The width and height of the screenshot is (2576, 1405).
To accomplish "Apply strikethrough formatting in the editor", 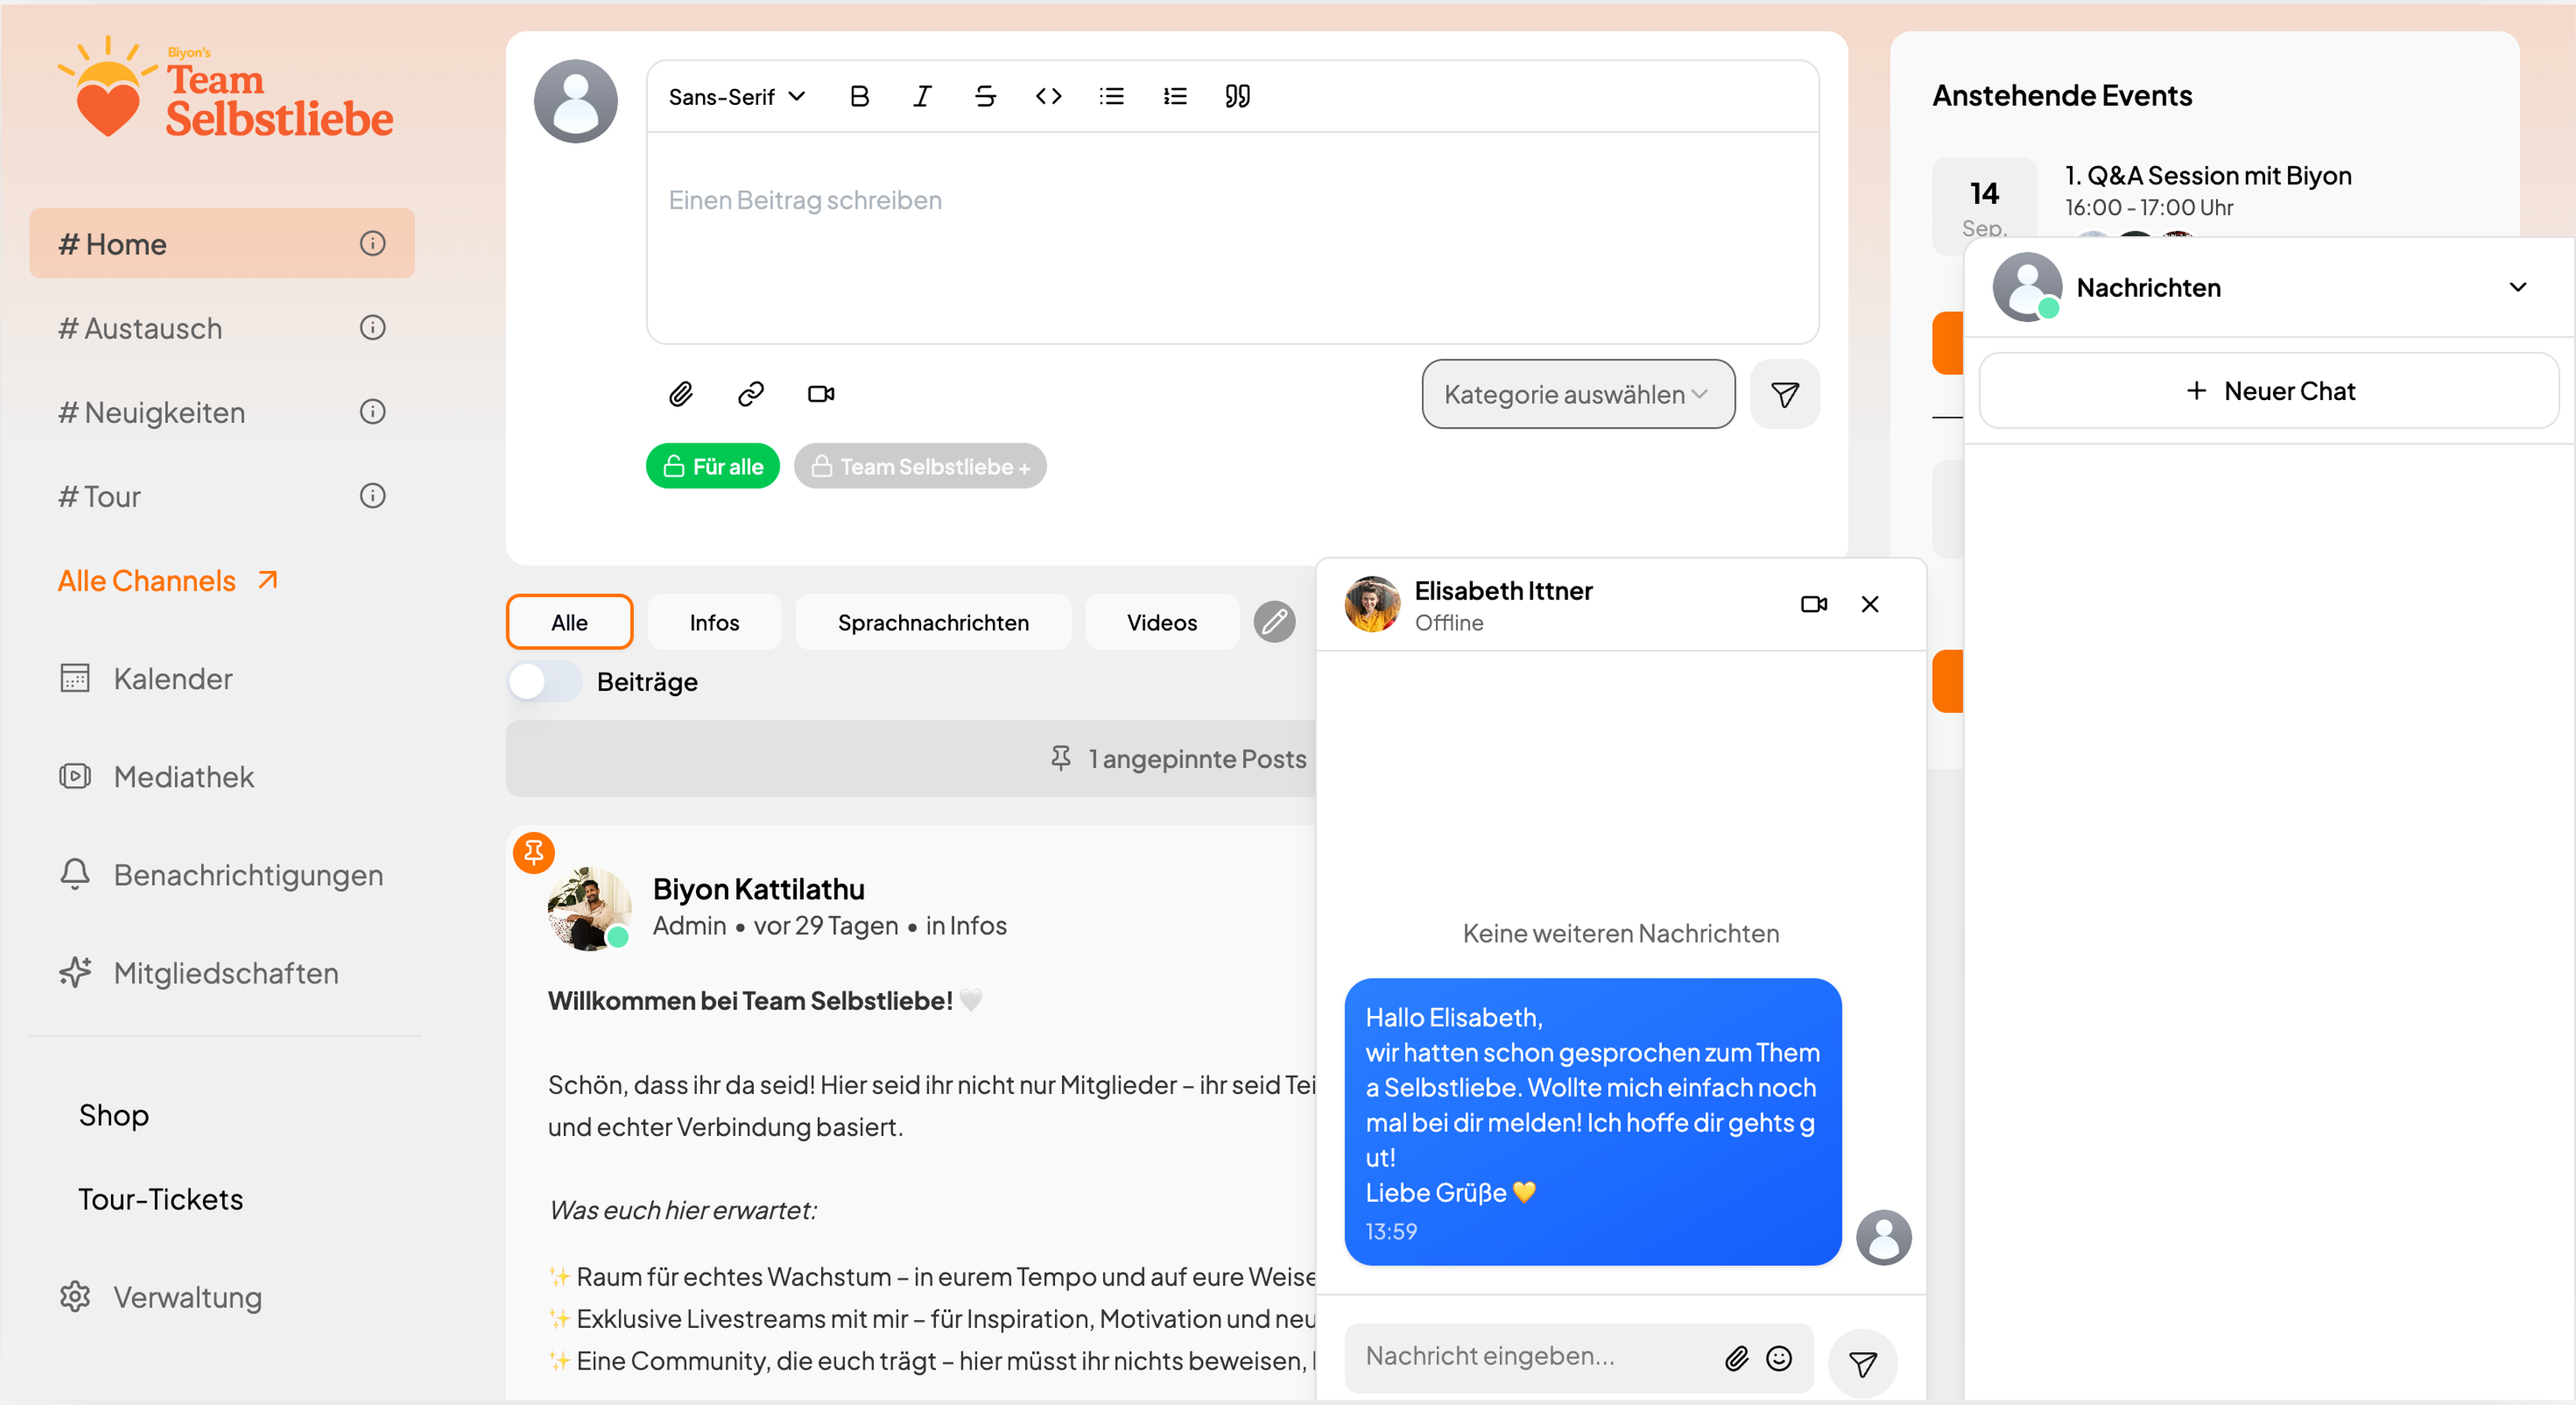I will (x=985, y=96).
